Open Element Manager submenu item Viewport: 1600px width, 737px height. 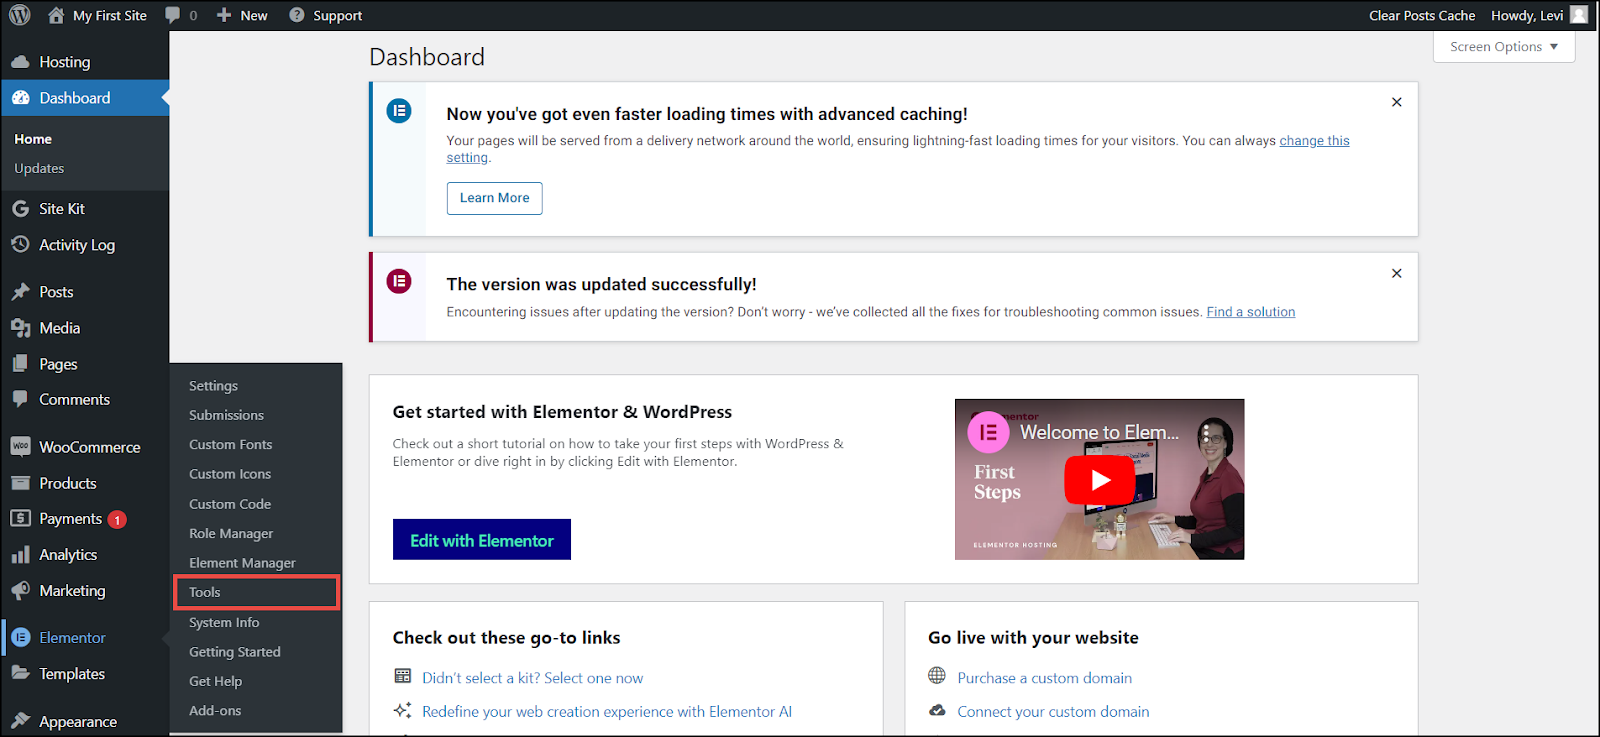coord(242,563)
